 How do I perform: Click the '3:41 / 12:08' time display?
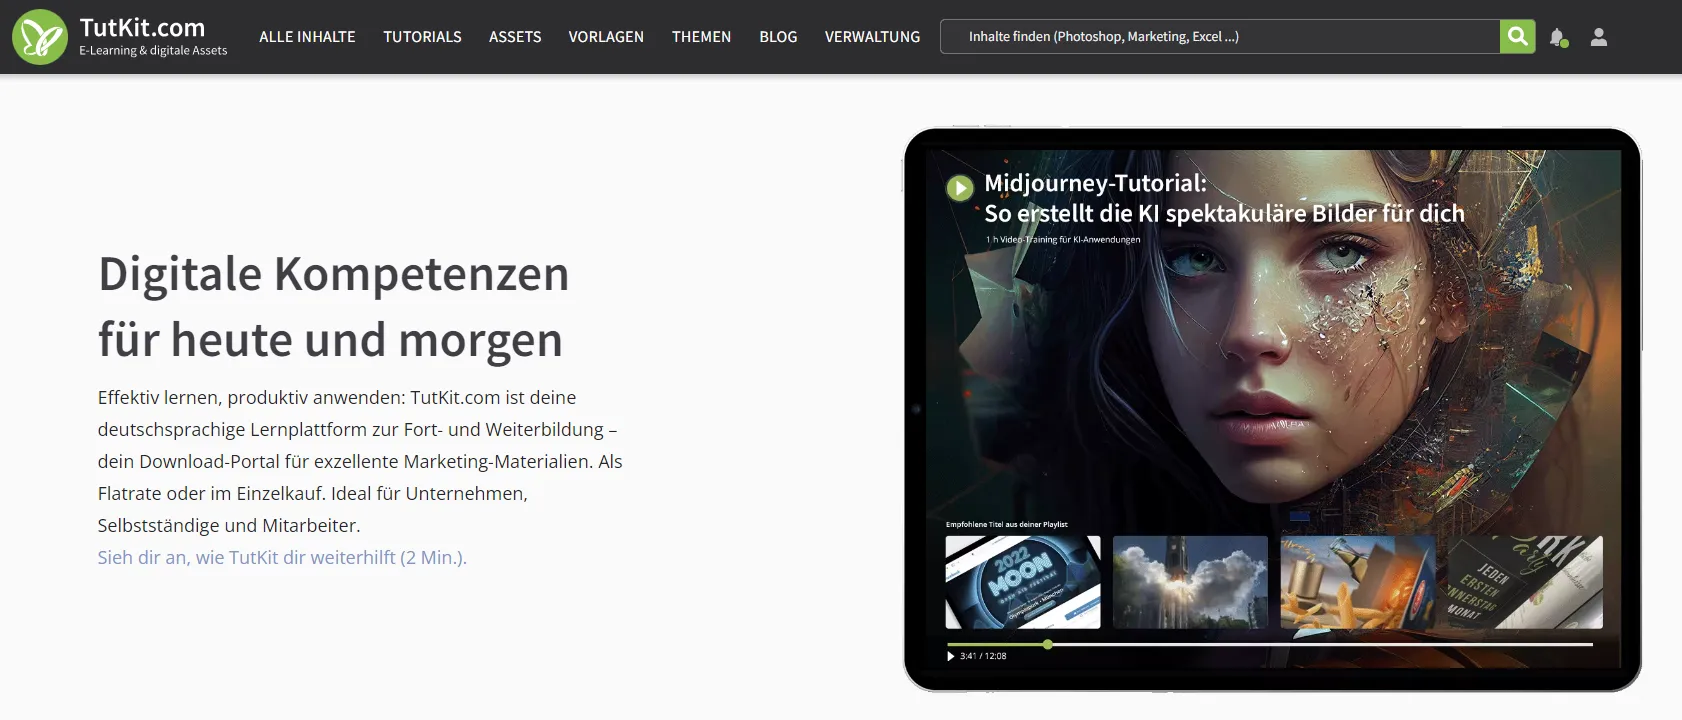click(983, 656)
